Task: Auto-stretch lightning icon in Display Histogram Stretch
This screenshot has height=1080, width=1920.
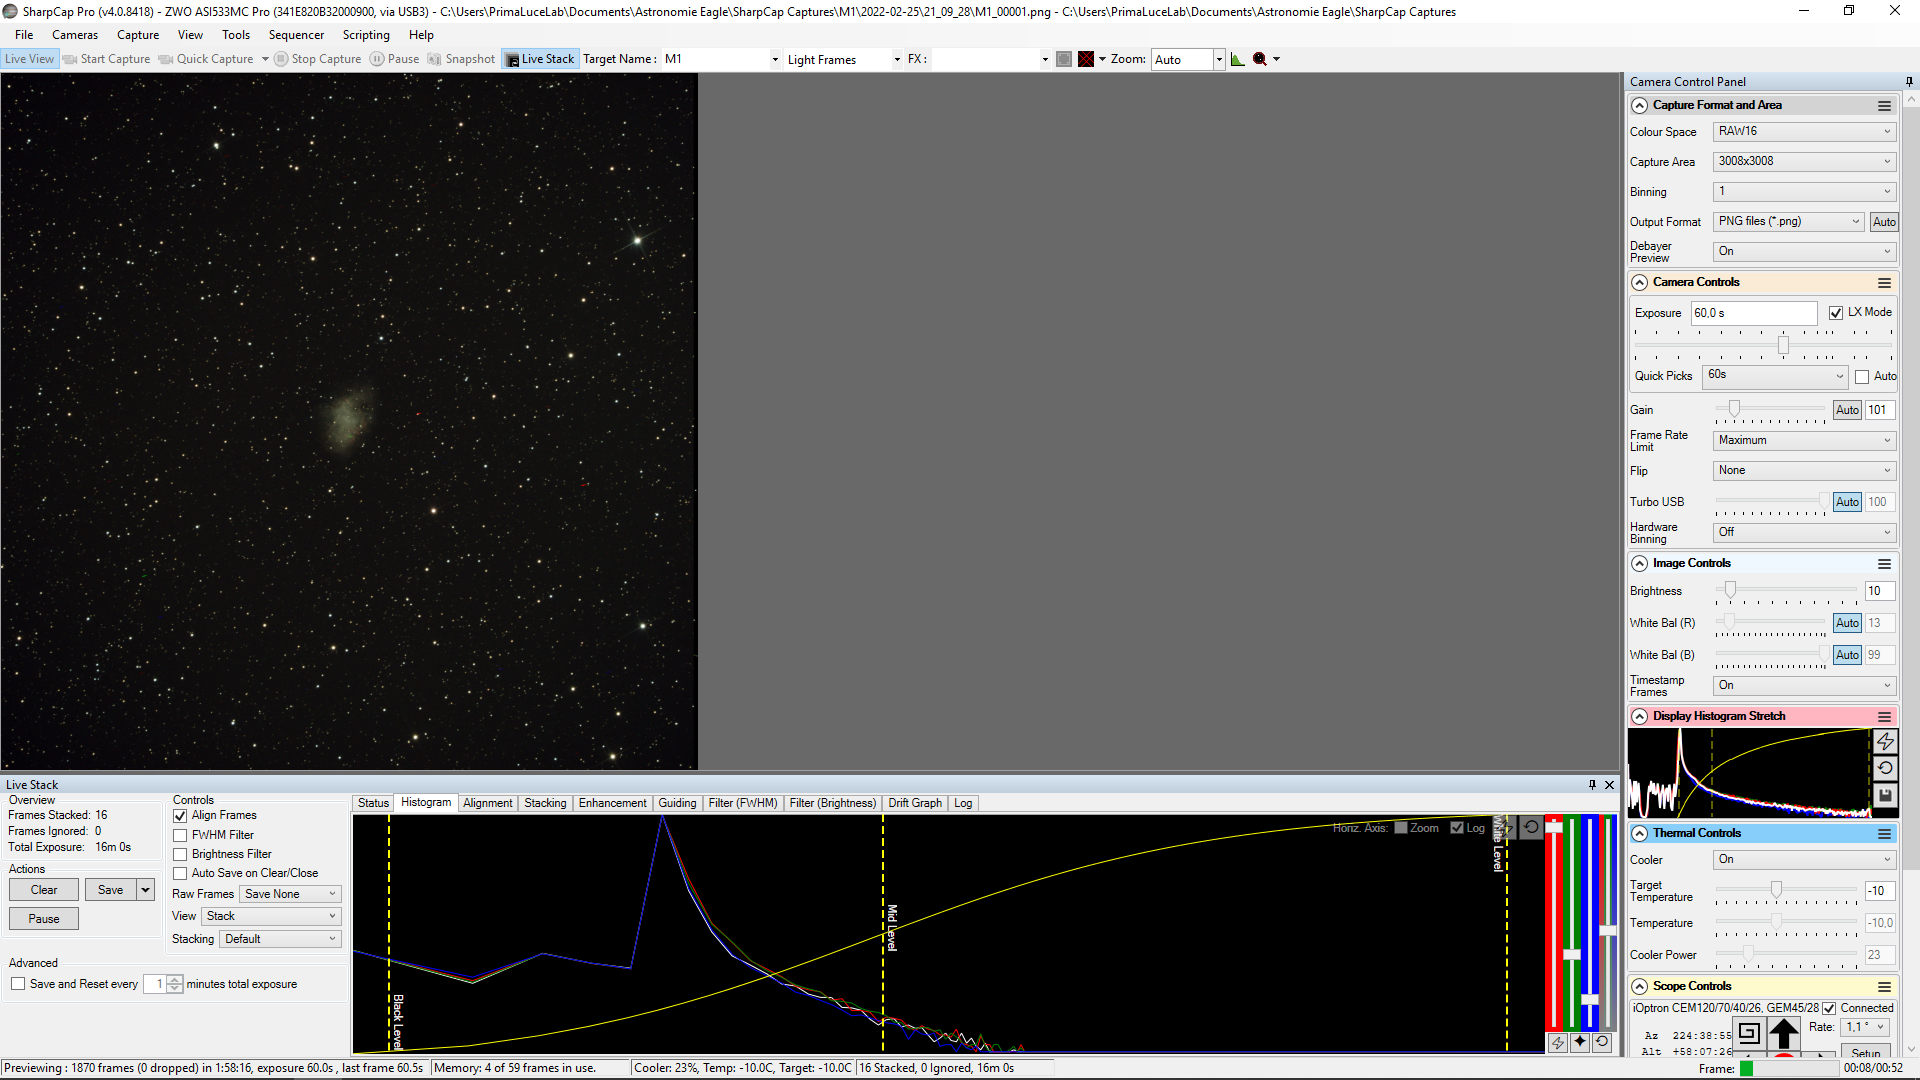Action: click(1885, 741)
